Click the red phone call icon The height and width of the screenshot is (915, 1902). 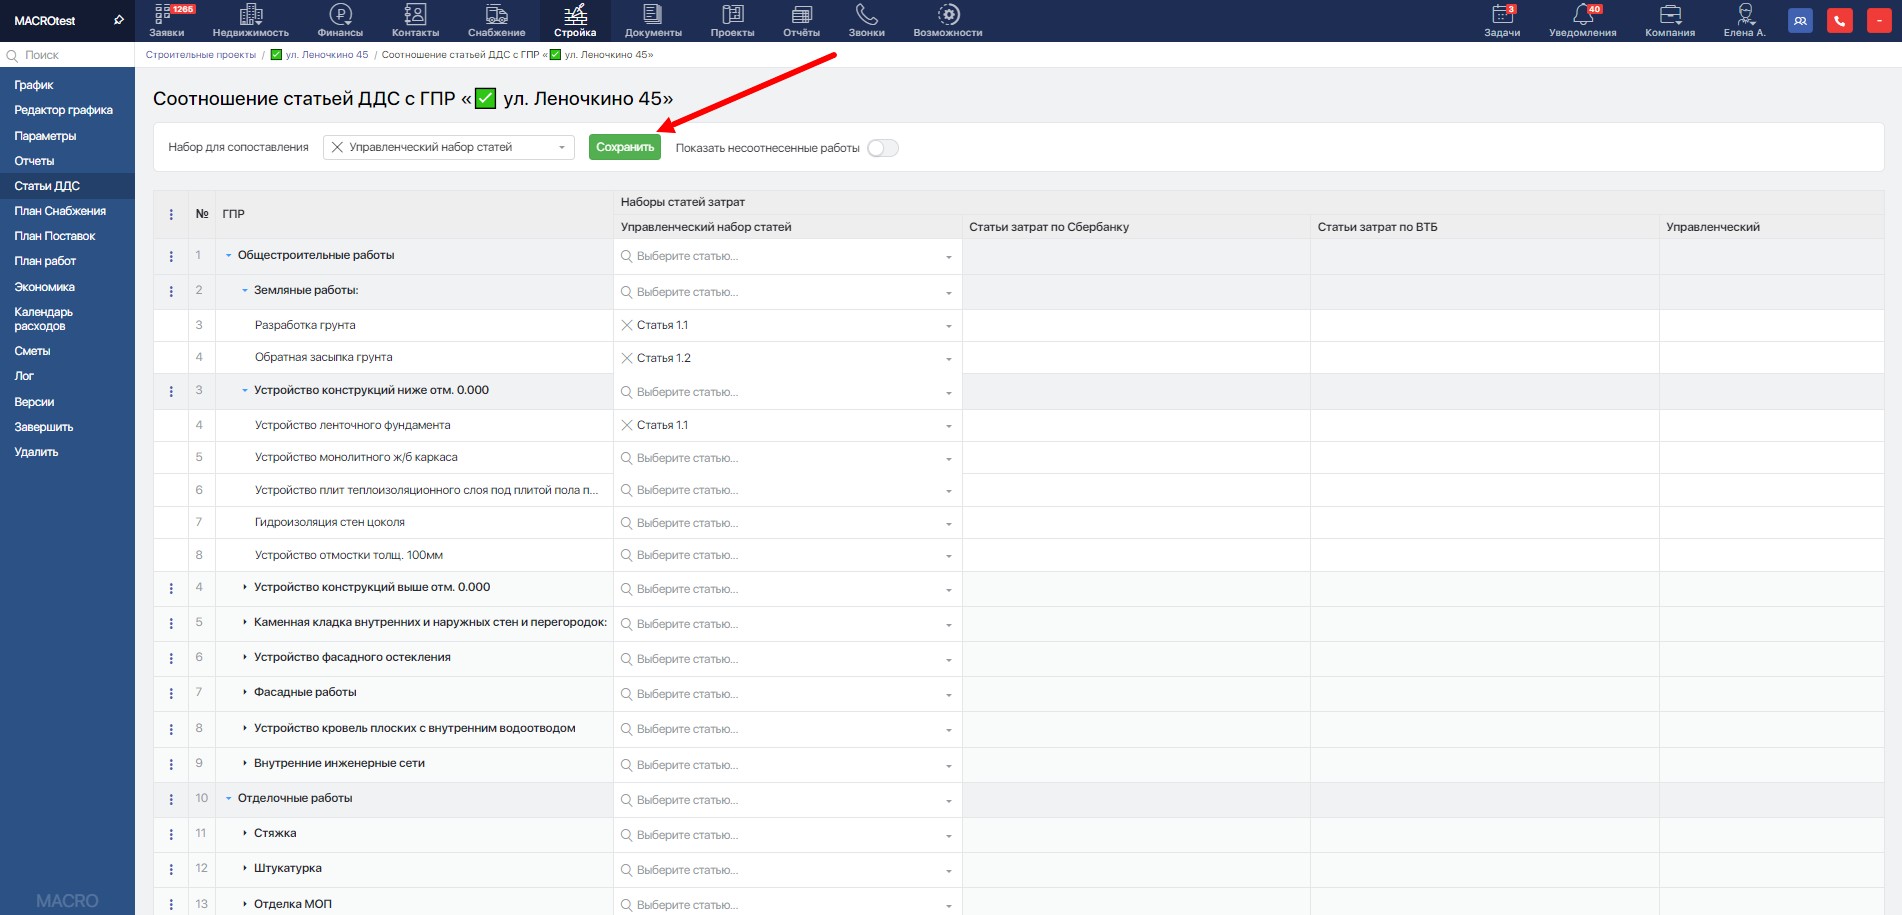click(1839, 21)
